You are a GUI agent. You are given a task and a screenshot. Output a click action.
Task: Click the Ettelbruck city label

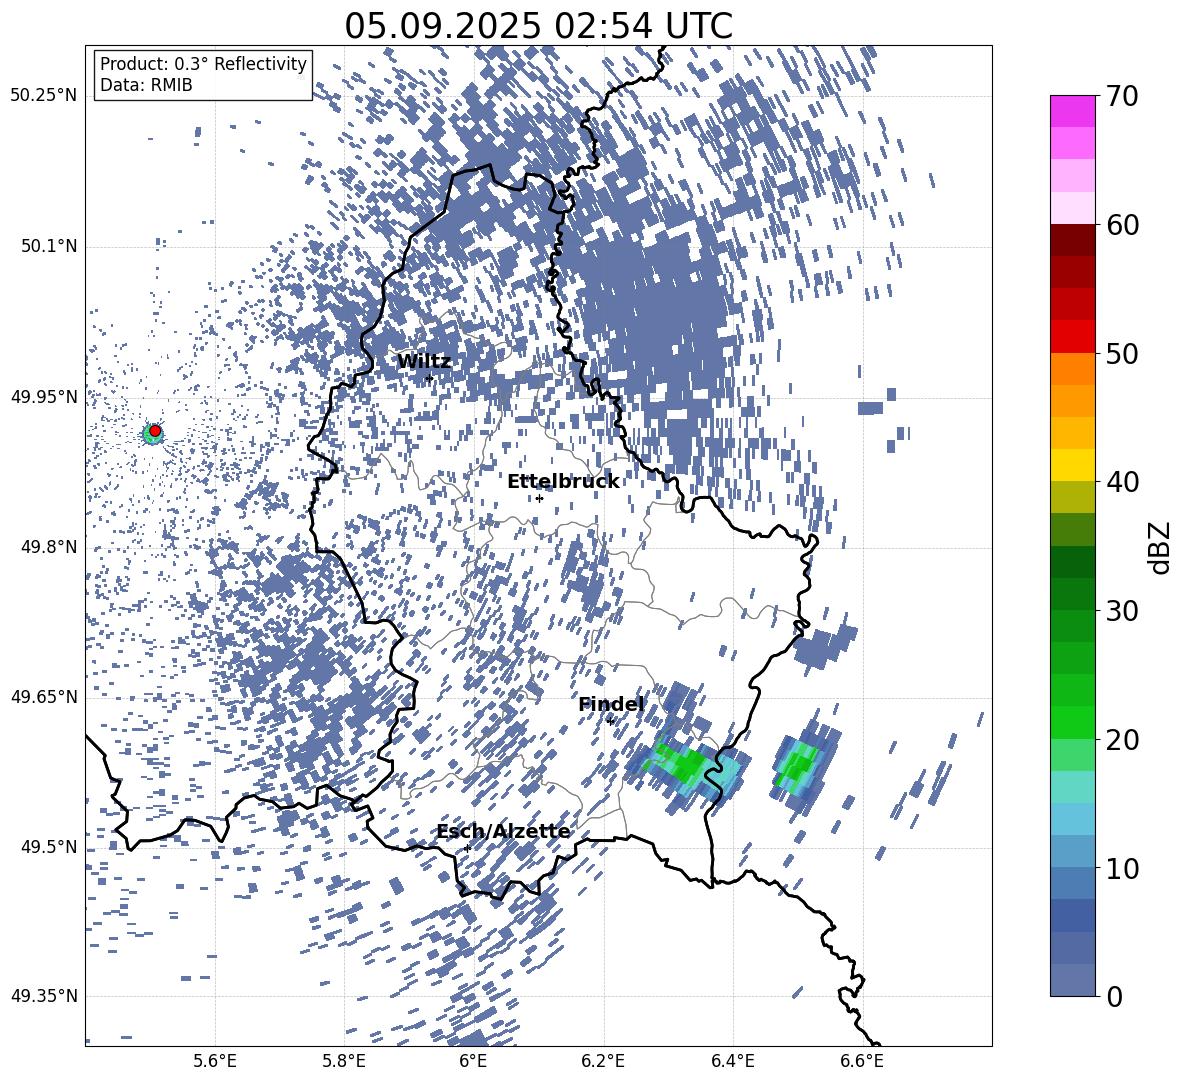point(563,482)
